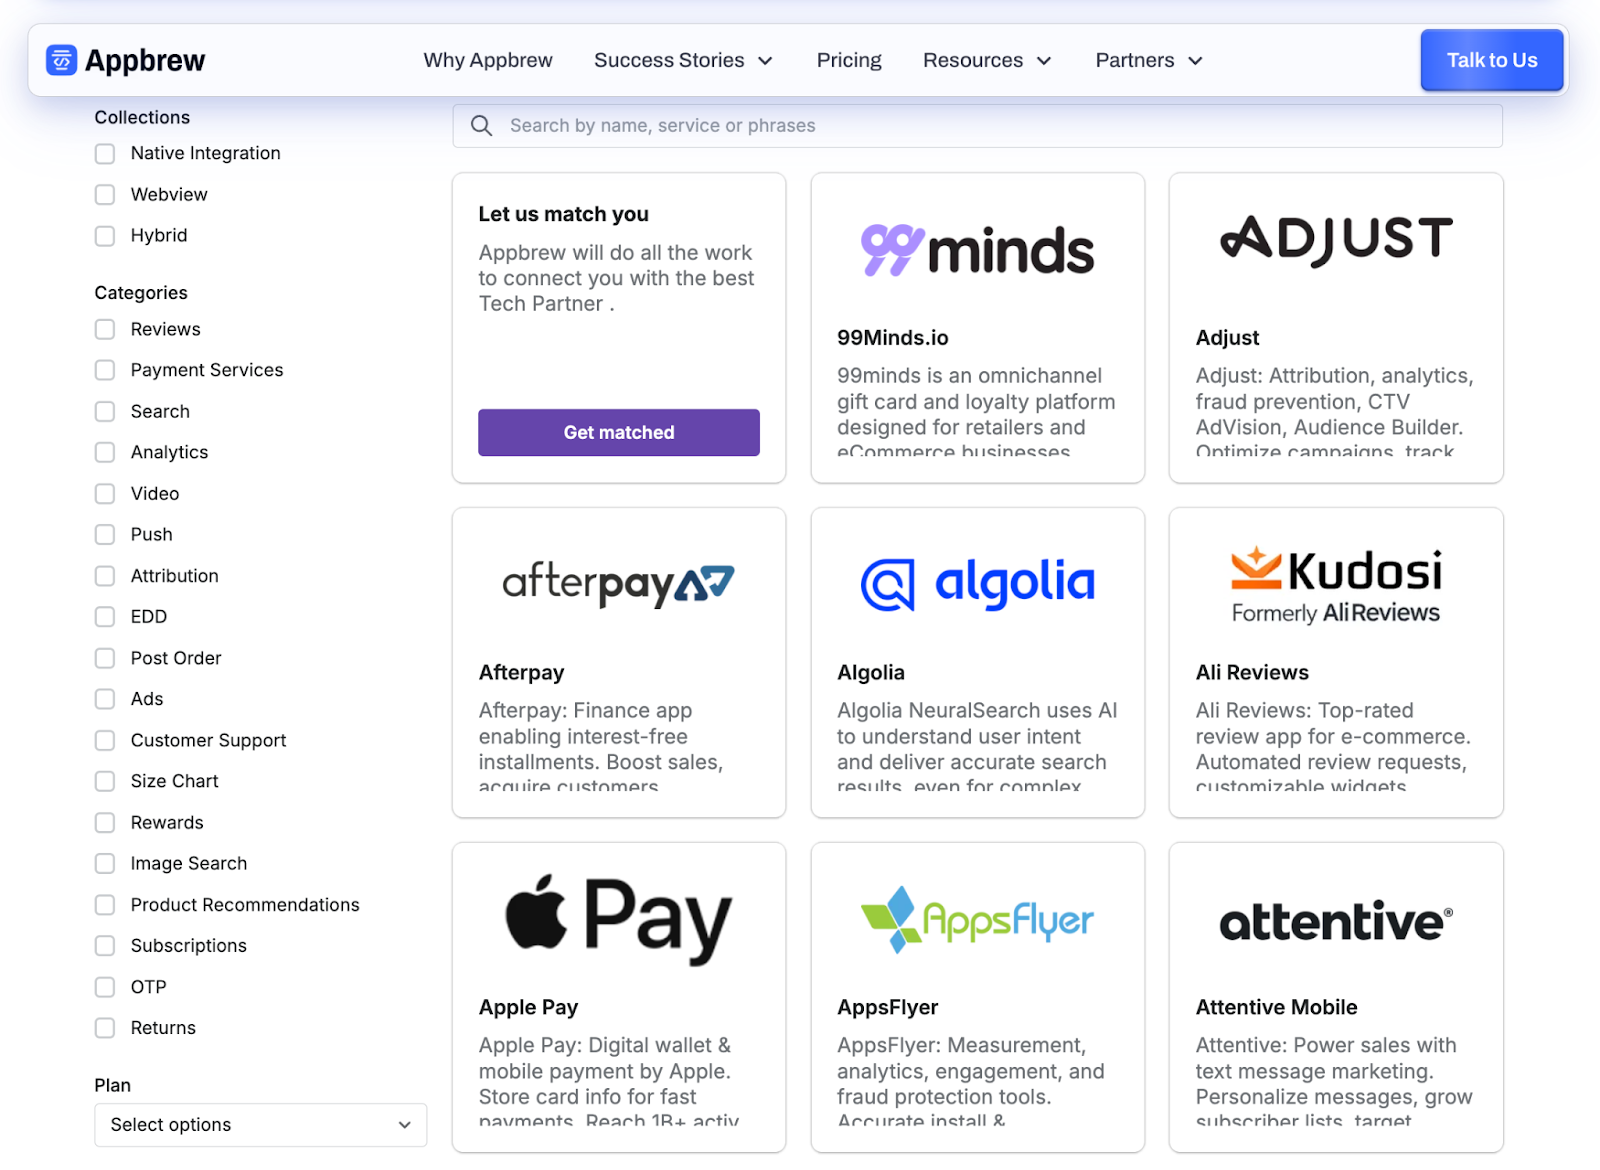Toggle the Search category checkbox
This screenshot has width=1600, height=1170.
tap(105, 412)
